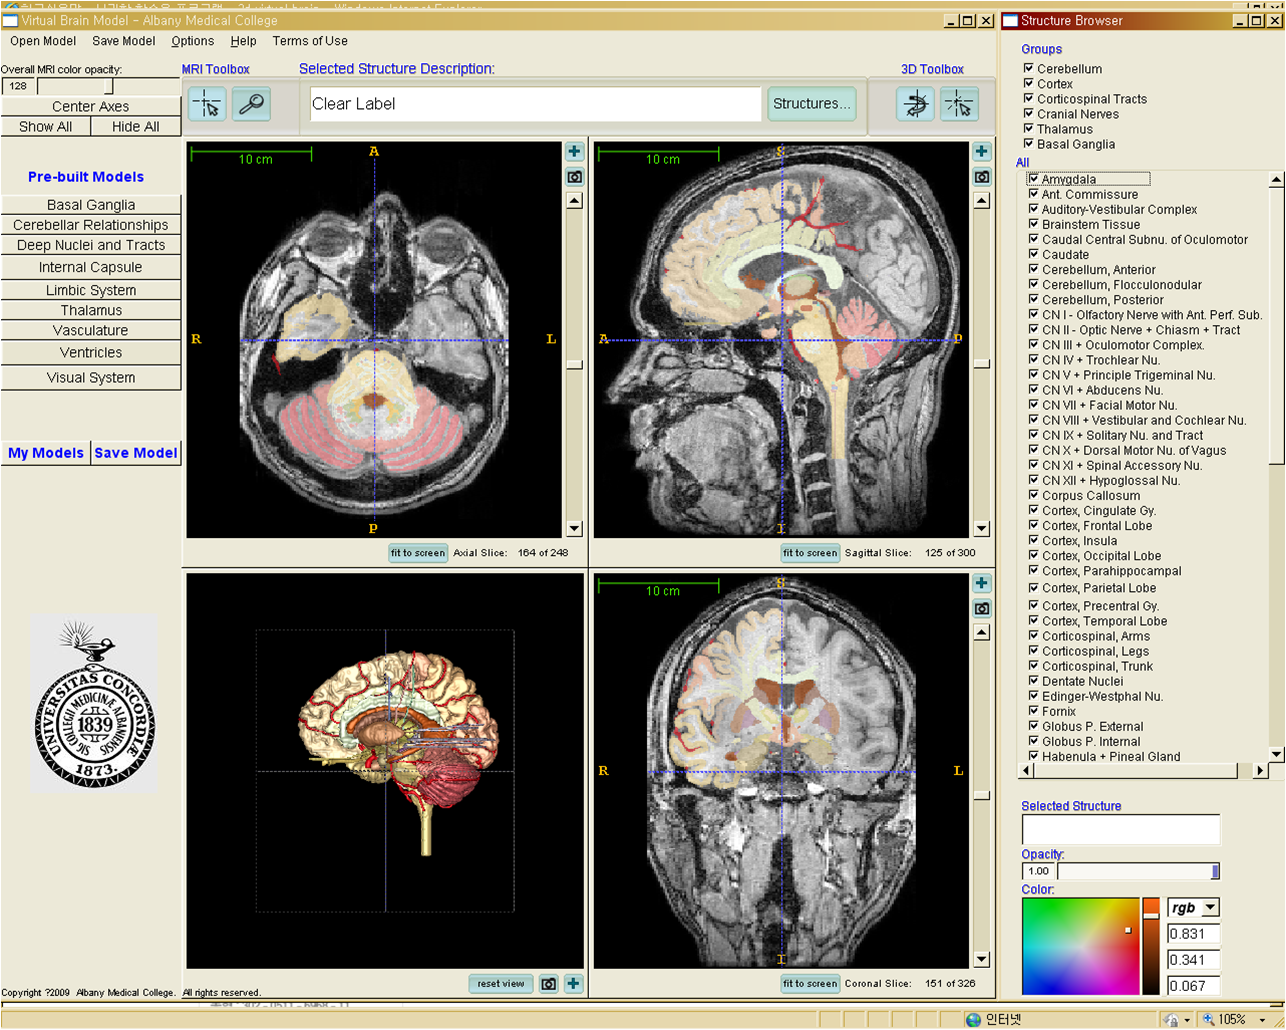Adjust the structure Opacity slider
Image resolution: width=1286 pixels, height=1030 pixels.
(1138, 872)
